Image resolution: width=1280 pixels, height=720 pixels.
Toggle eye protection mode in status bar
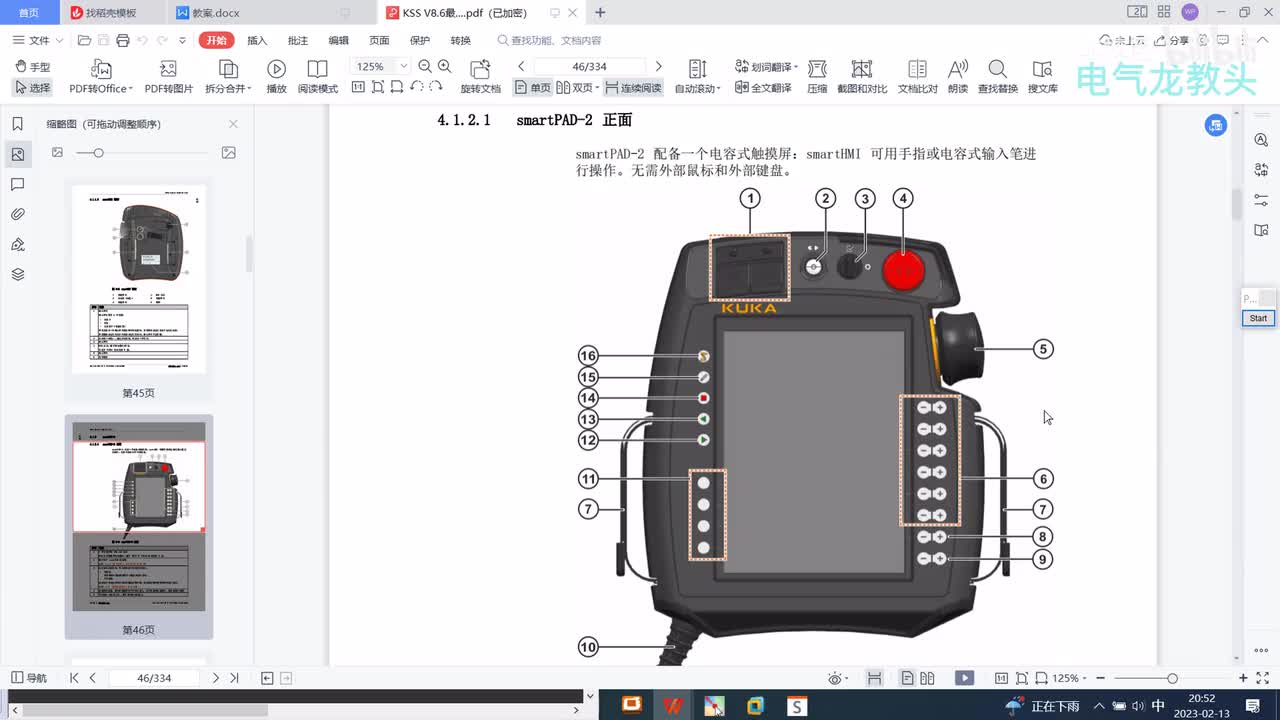tap(835, 678)
